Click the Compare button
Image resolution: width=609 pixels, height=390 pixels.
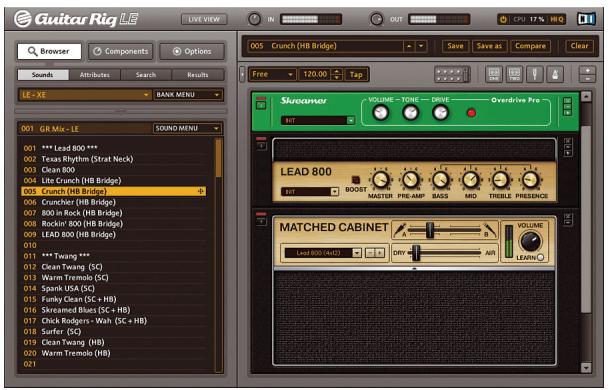tap(530, 46)
